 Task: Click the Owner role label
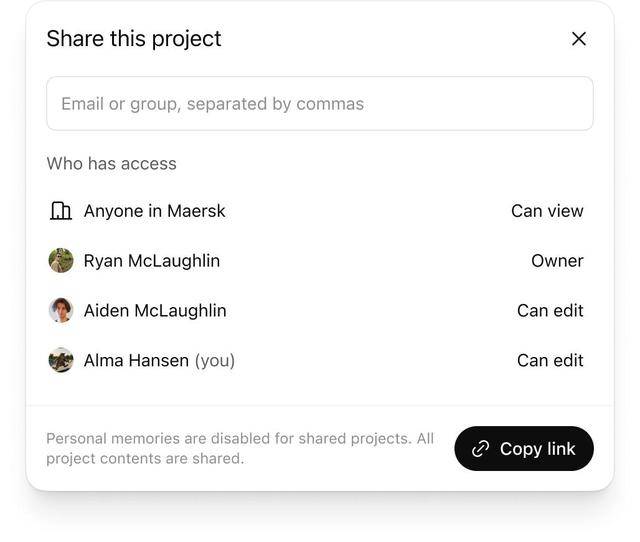556,261
